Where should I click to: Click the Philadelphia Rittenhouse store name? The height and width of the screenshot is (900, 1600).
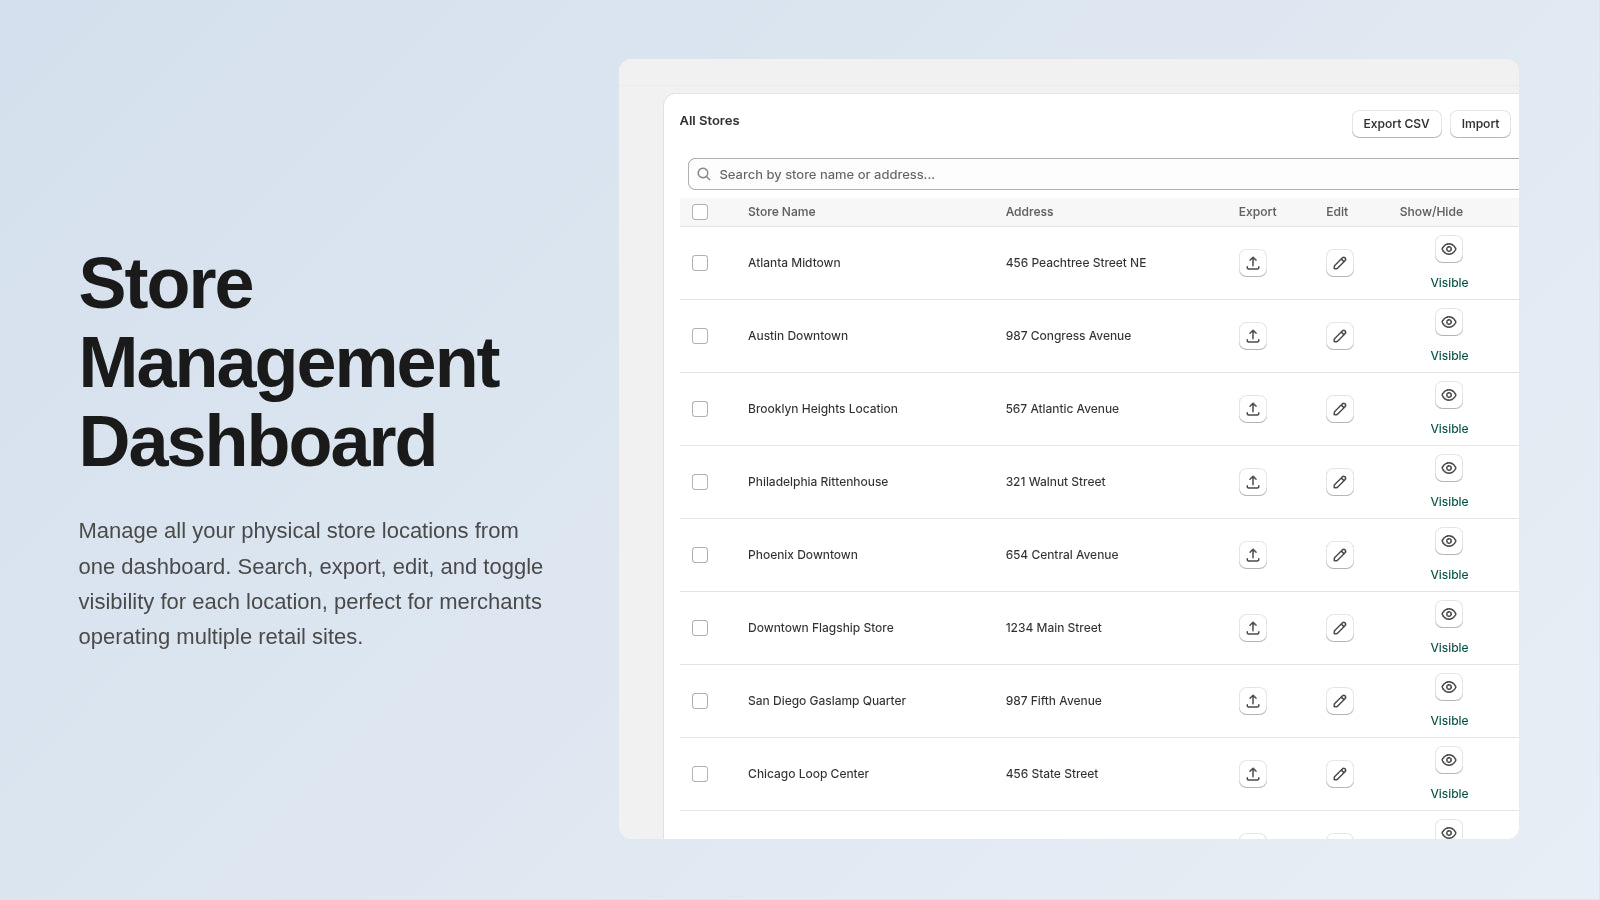tap(818, 482)
